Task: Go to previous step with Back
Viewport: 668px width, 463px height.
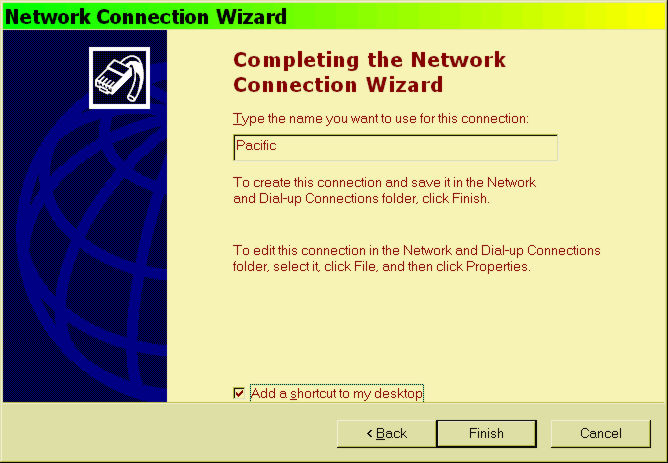Action: (x=386, y=434)
